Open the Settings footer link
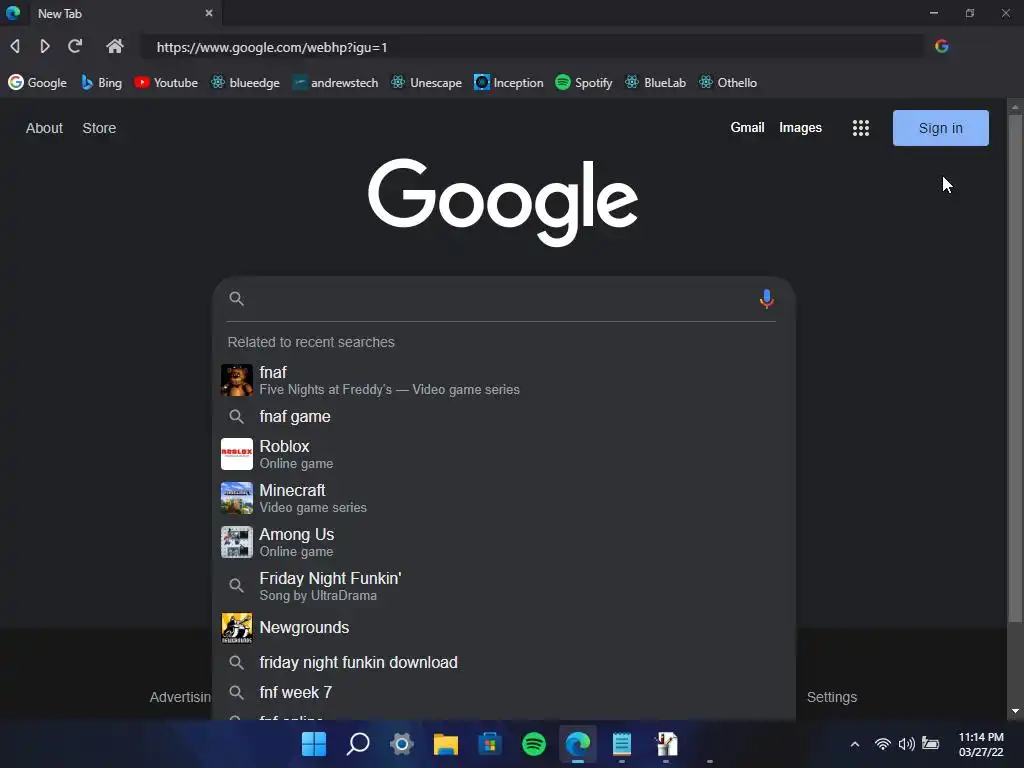The image size is (1024, 768). pos(831,697)
